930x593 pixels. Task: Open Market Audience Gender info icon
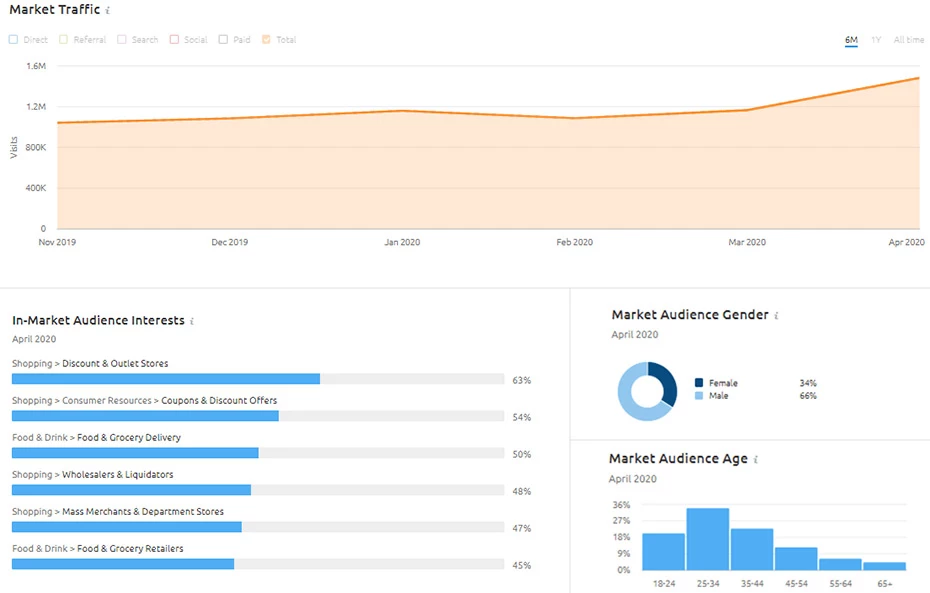[x=776, y=315]
